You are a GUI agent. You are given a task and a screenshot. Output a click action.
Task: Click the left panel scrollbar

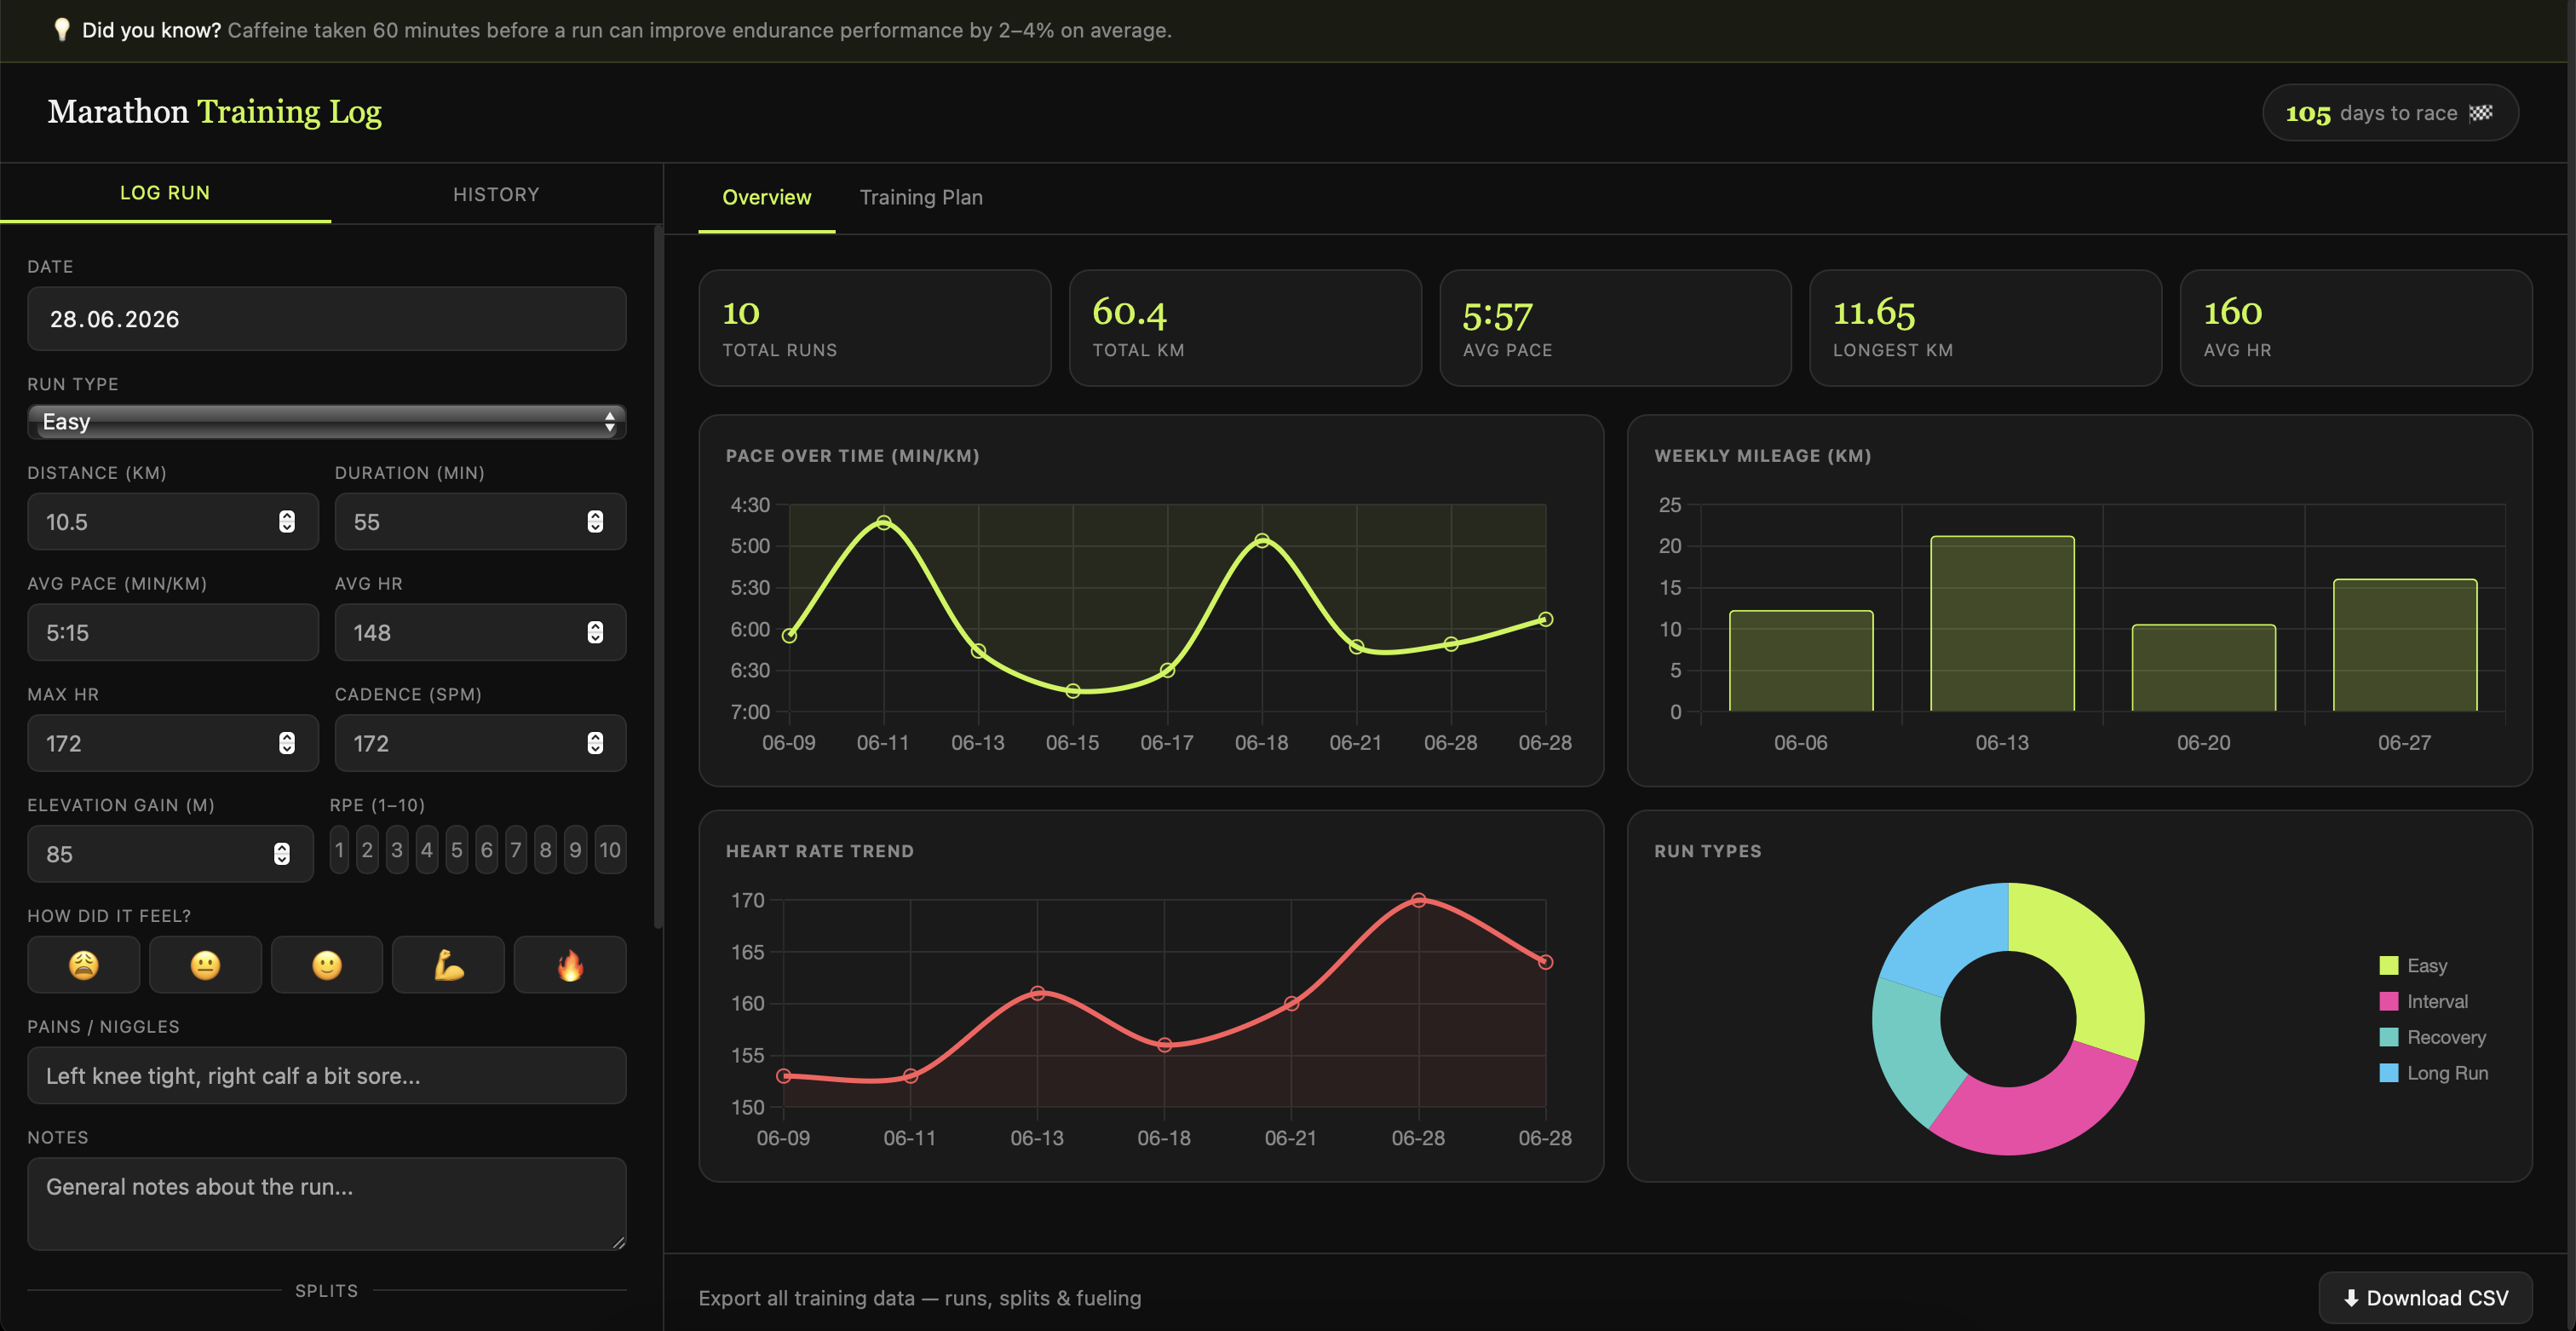tap(658, 578)
